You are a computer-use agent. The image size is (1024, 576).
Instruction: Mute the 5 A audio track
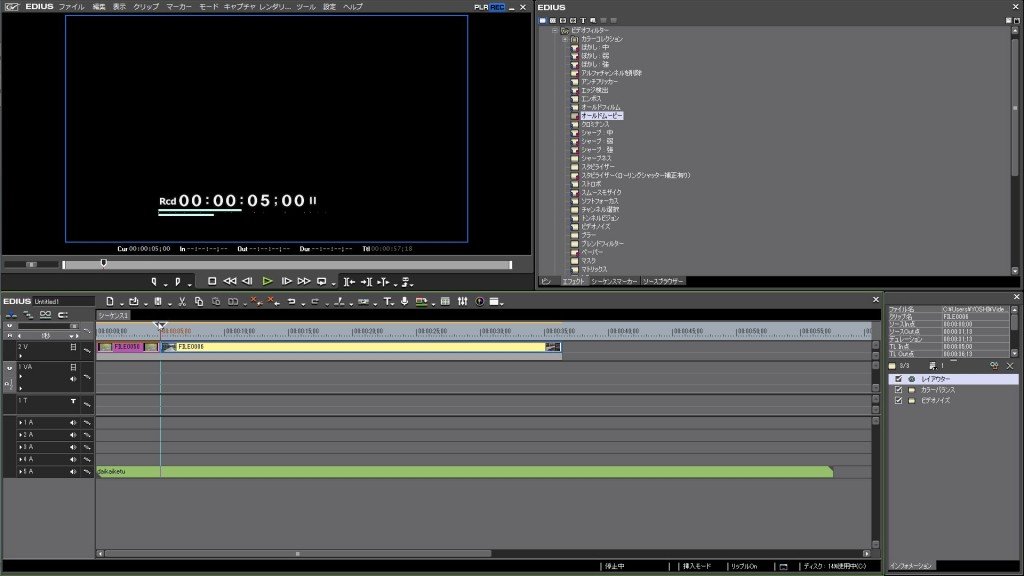pos(73,472)
